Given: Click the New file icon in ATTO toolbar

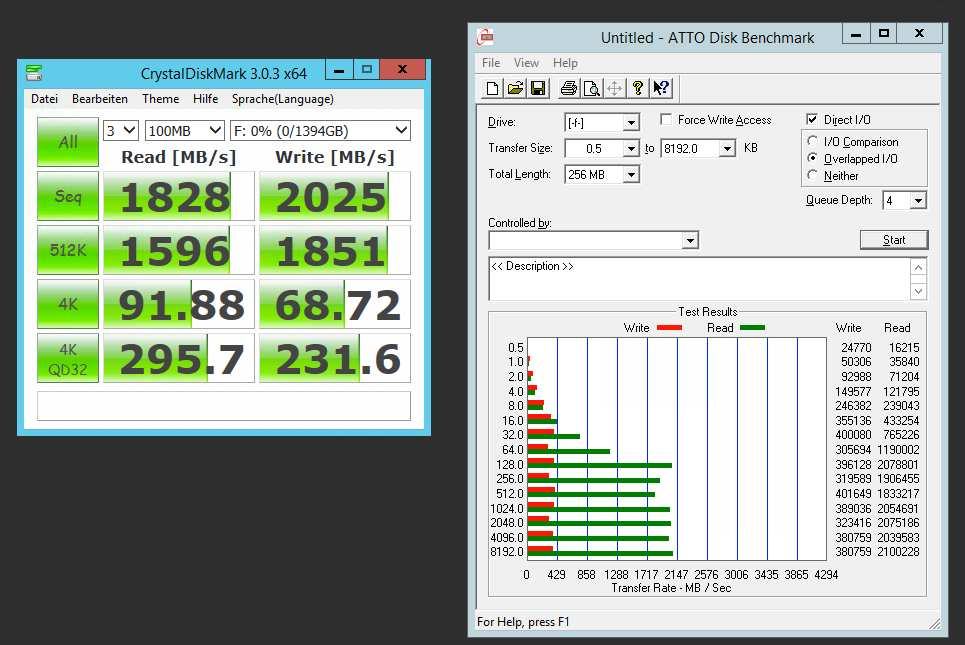Looking at the screenshot, I should click(492, 89).
